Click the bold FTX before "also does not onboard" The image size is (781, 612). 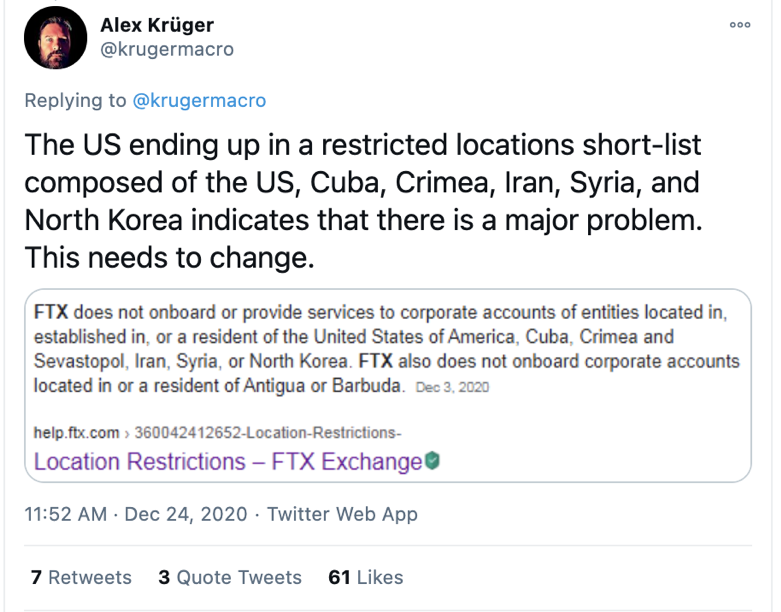click(376, 361)
